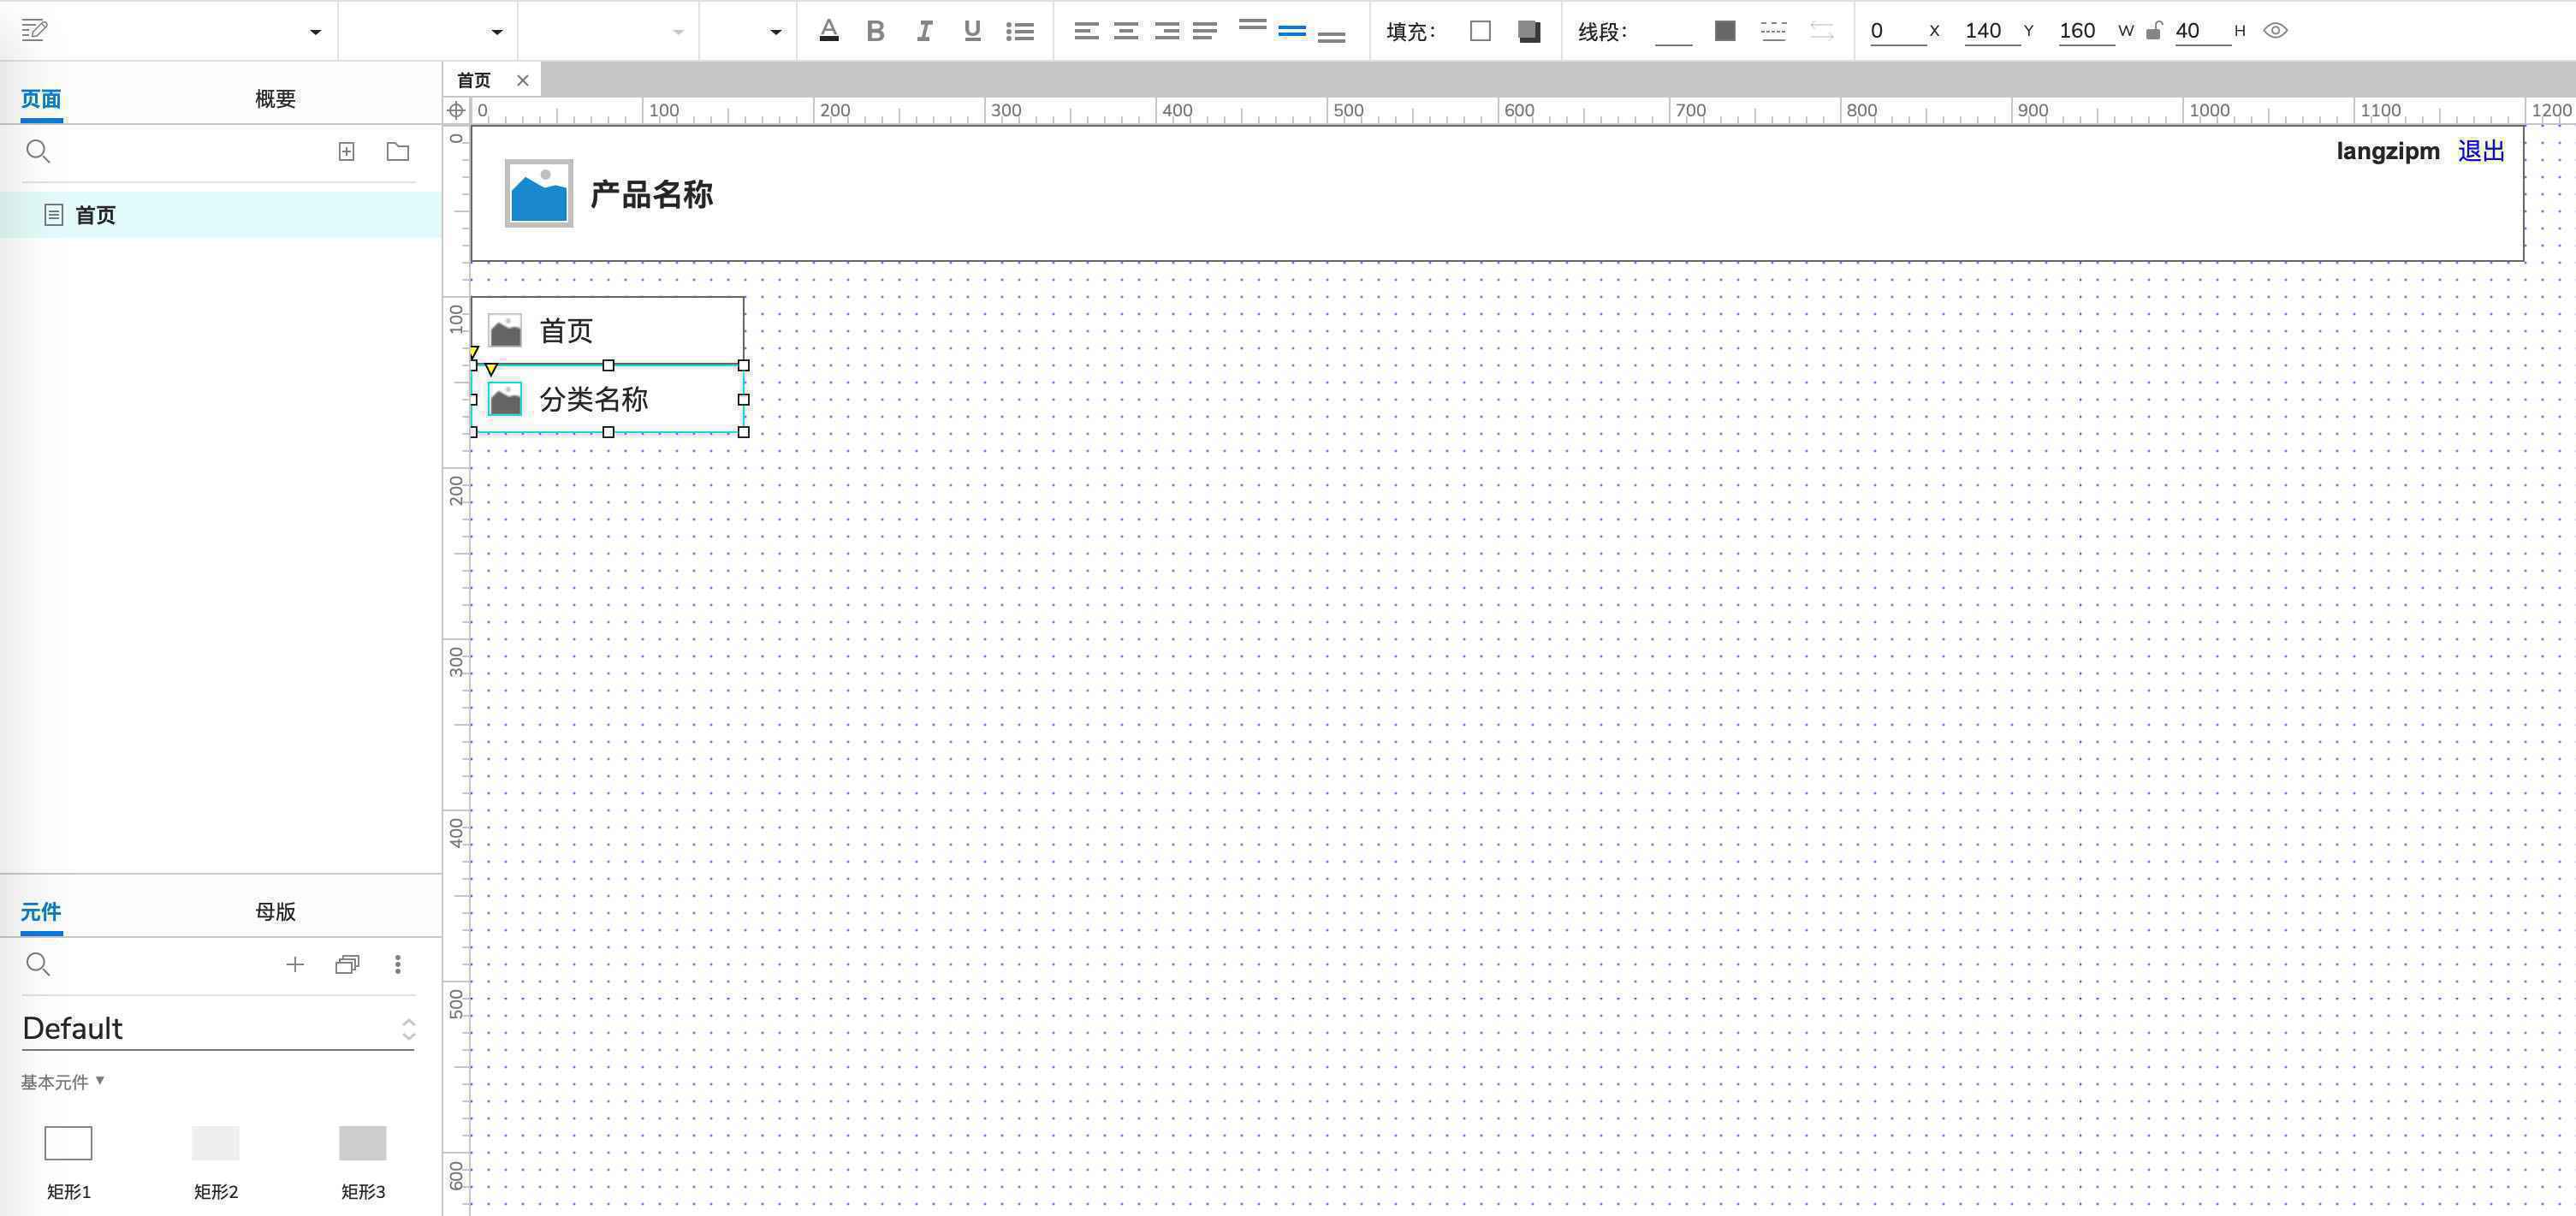Align text to bottom vertically

pos(1331,36)
